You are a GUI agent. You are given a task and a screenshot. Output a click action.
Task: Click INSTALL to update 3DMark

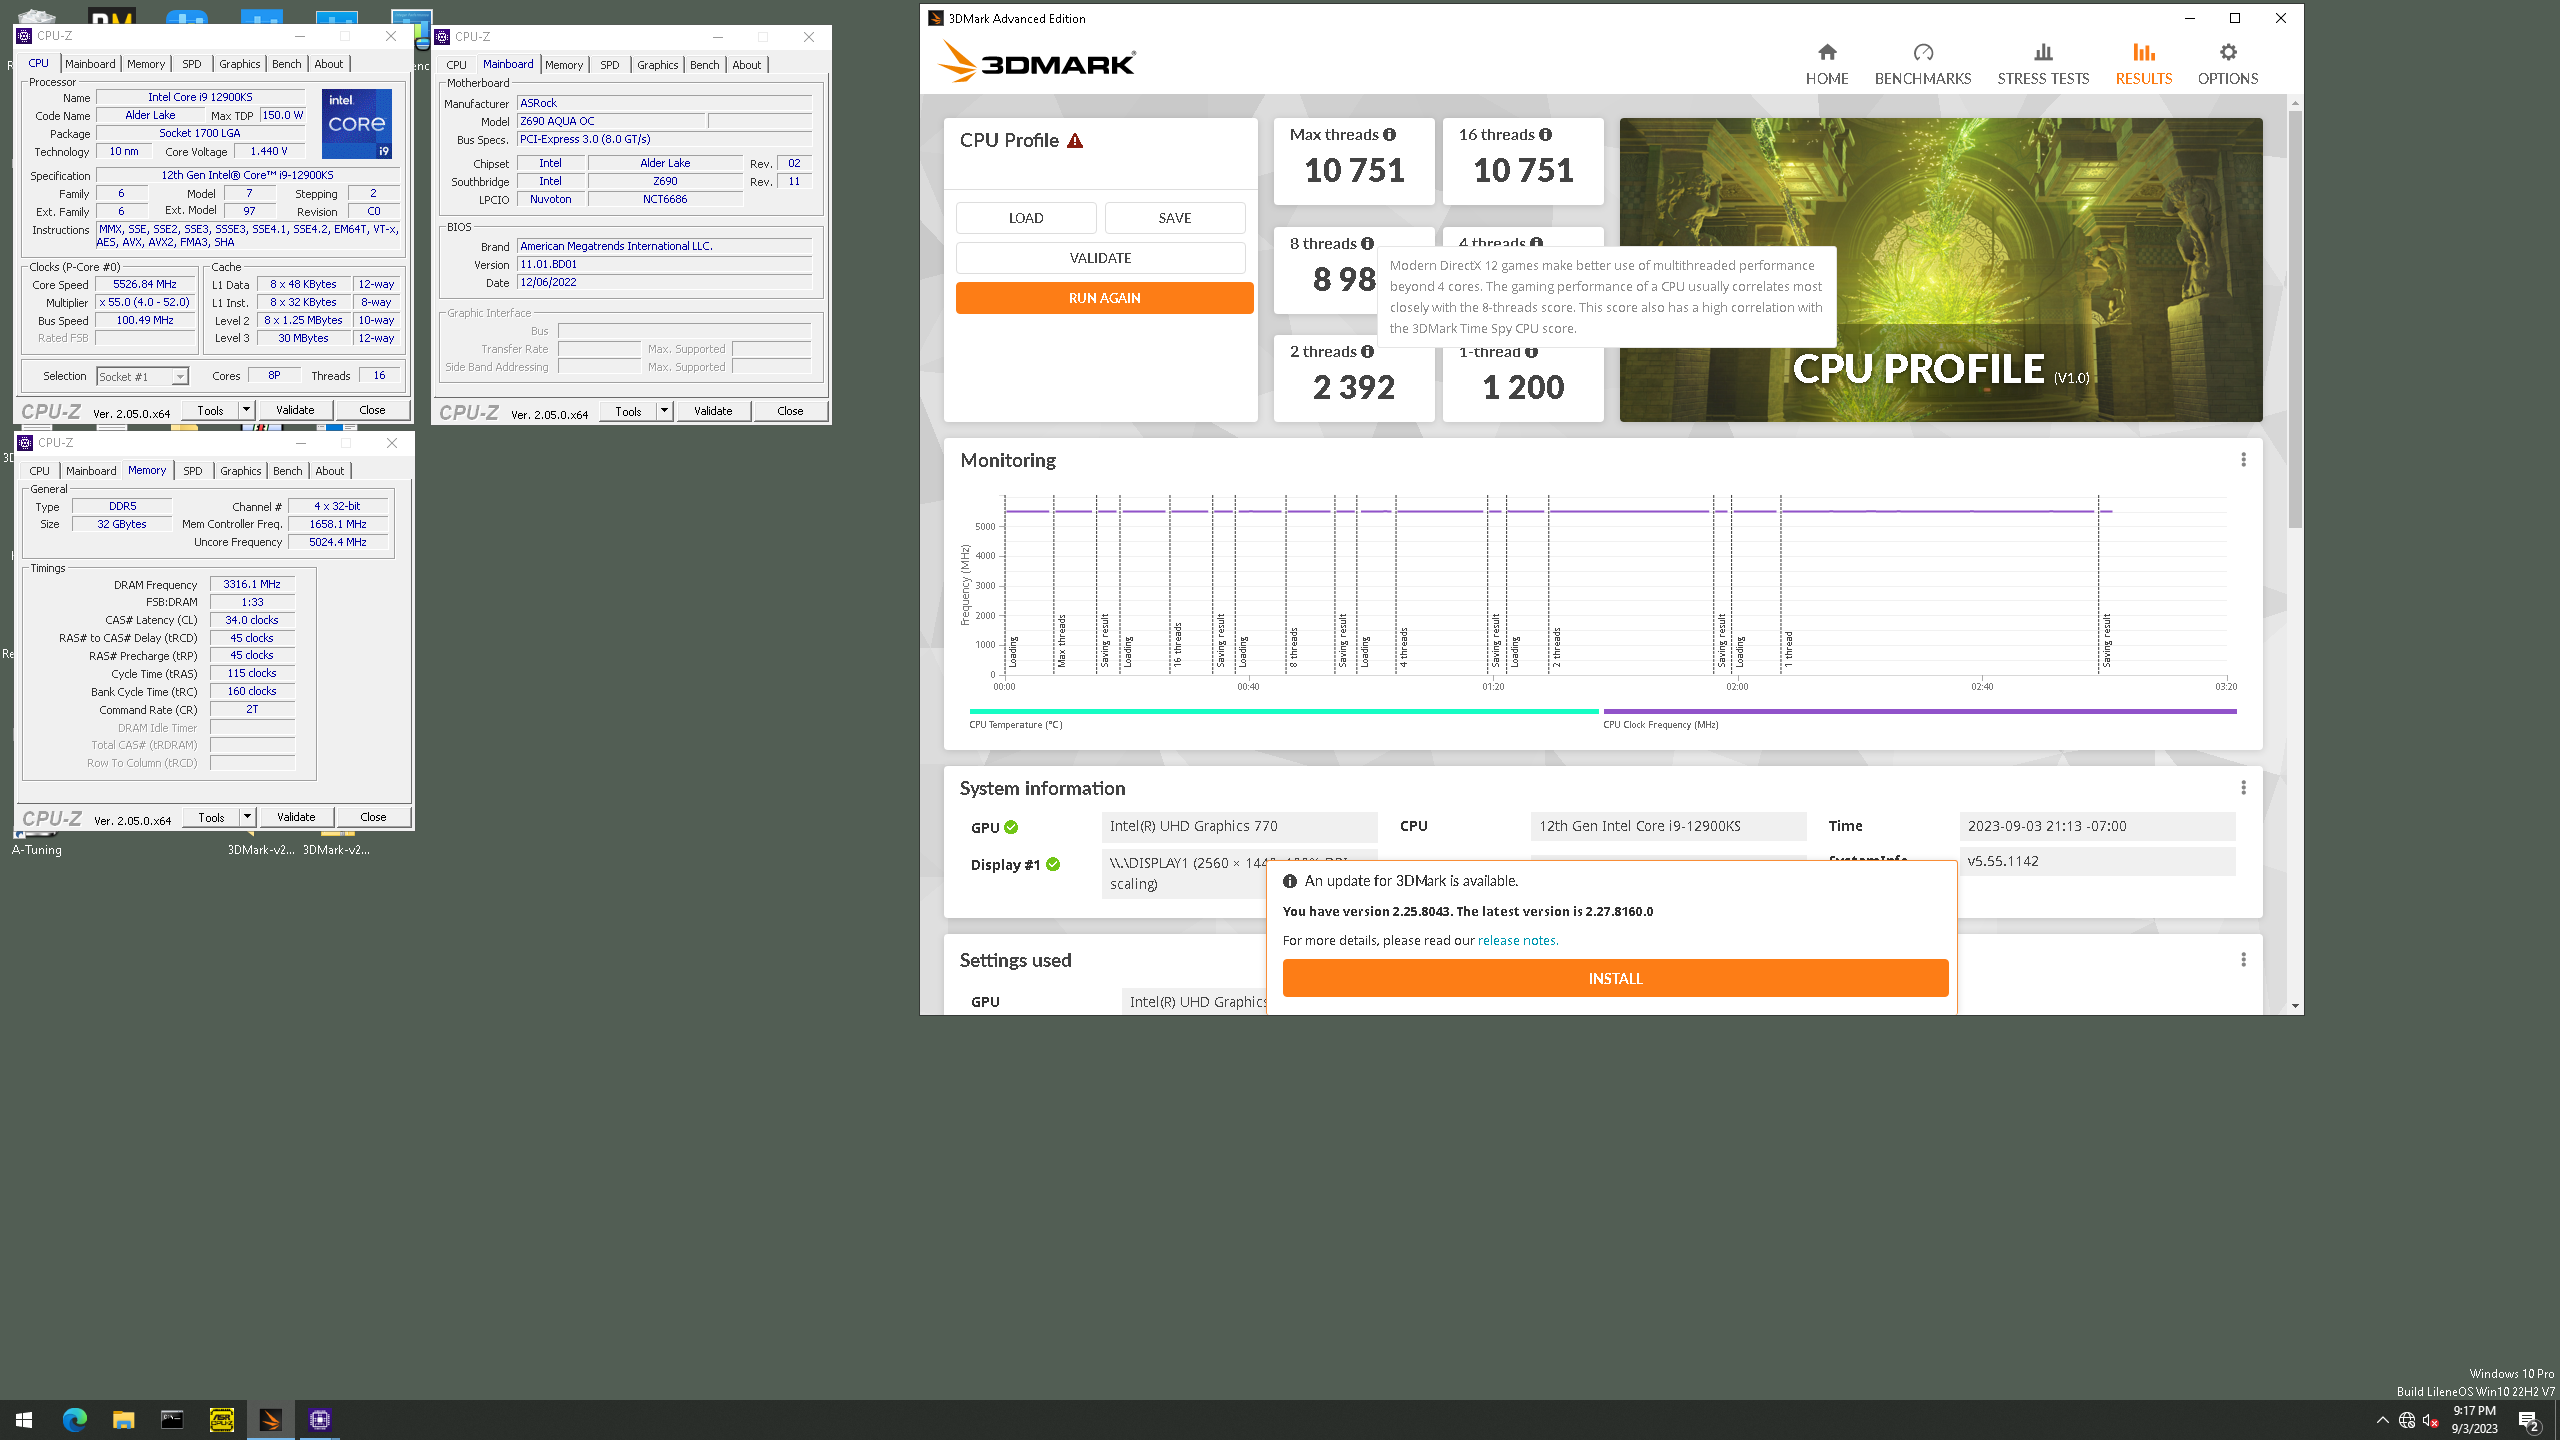tap(1615, 978)
